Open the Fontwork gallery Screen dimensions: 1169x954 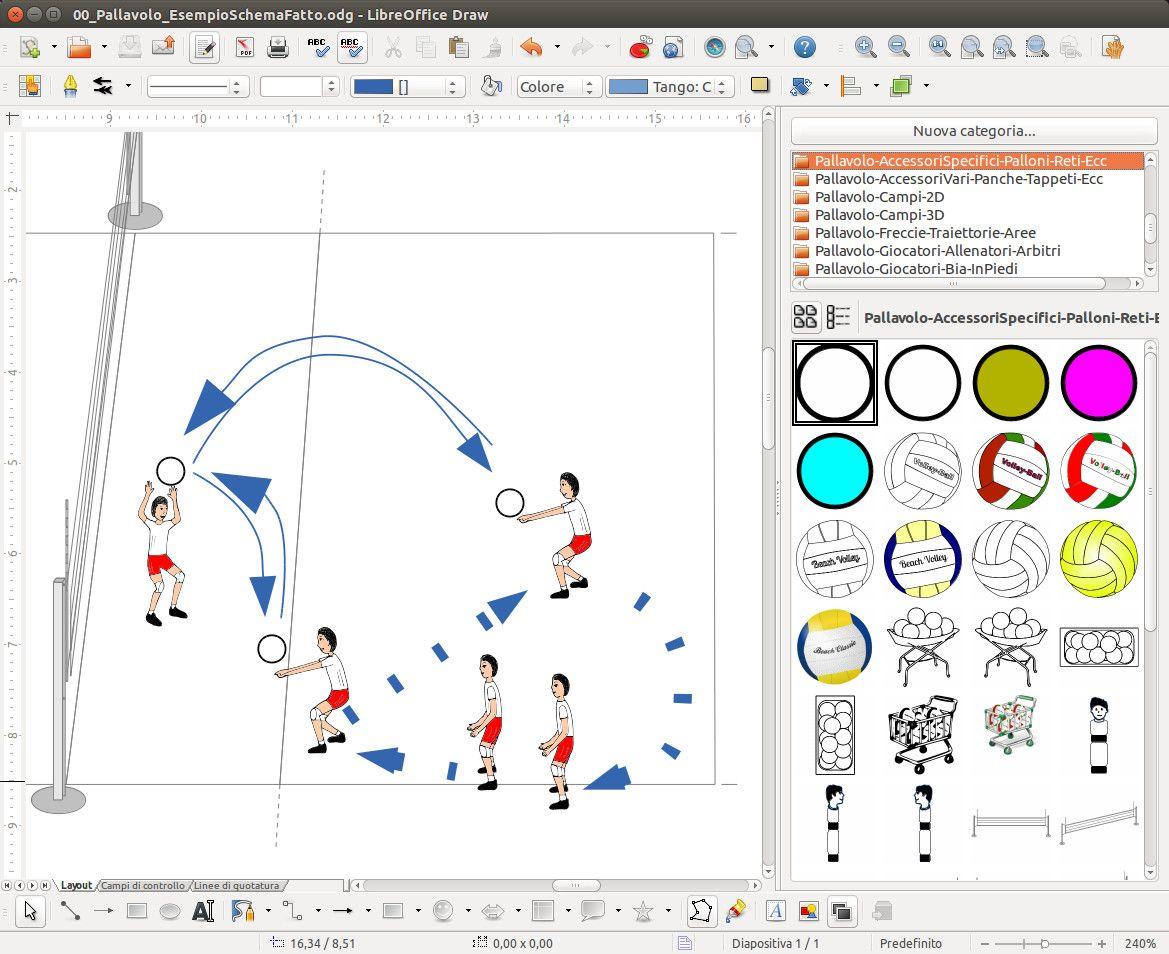tap(776, 911)
